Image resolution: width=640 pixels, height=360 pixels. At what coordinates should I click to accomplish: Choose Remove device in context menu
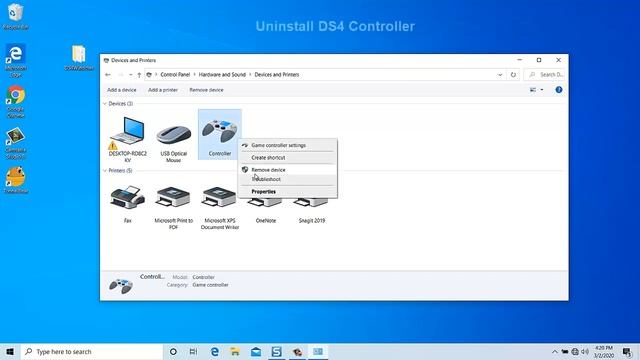pos(287,170)
